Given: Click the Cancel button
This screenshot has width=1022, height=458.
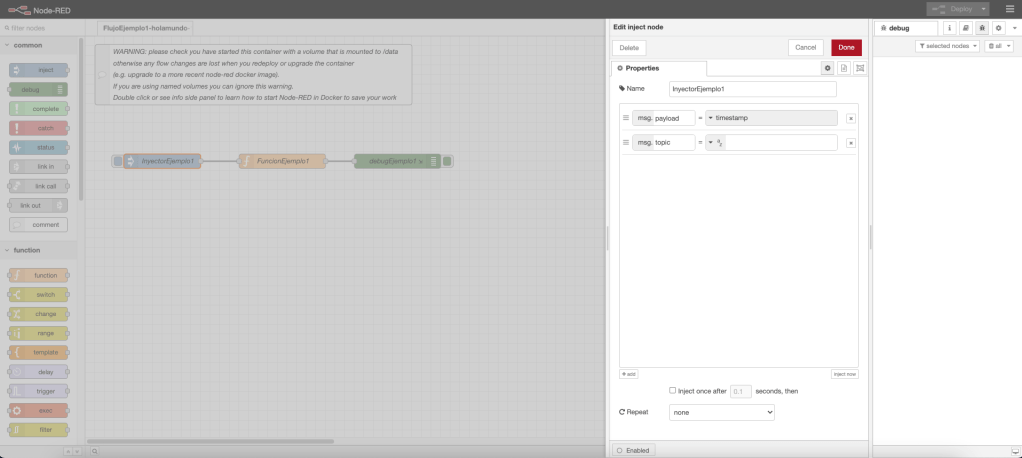Looking at the screenshot, I should point(805,47).
